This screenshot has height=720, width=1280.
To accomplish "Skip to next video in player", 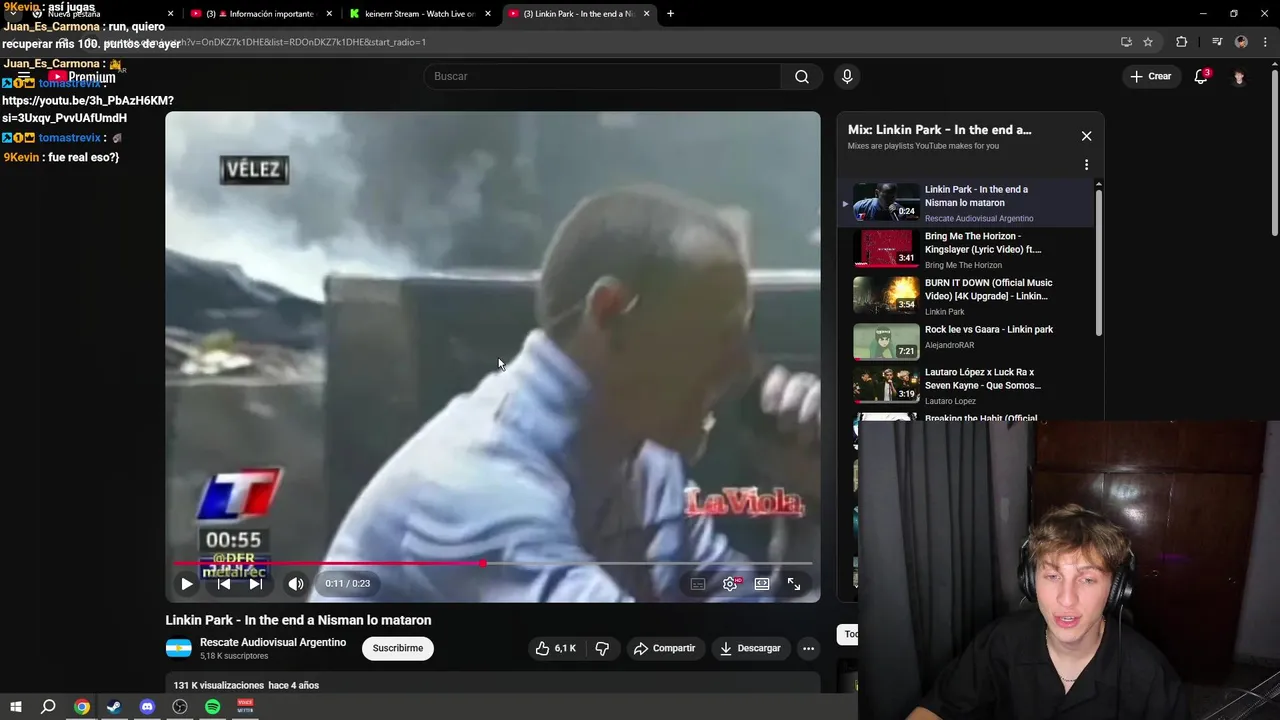I will click(256, 584).
